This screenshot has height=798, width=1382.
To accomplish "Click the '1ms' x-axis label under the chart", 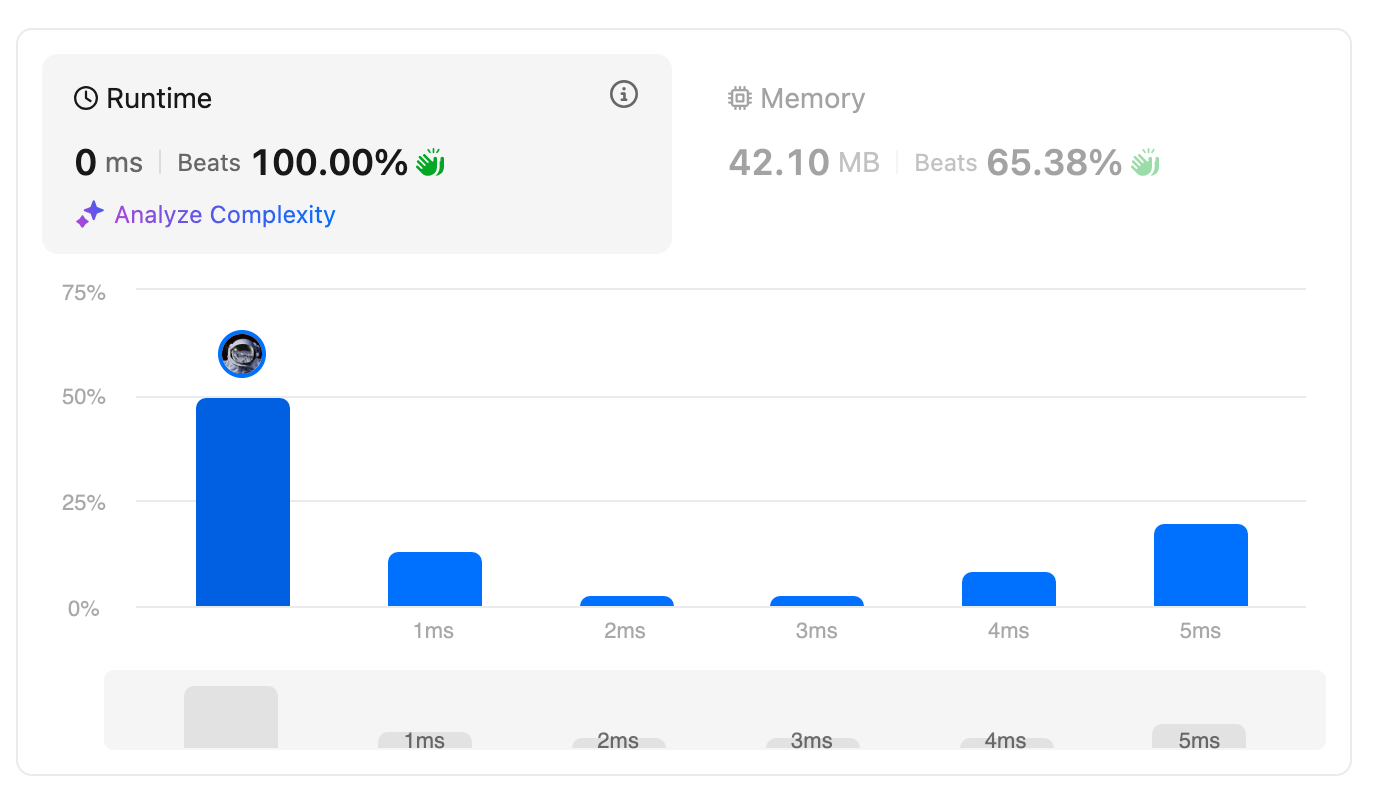I will (x=433, y=631).
